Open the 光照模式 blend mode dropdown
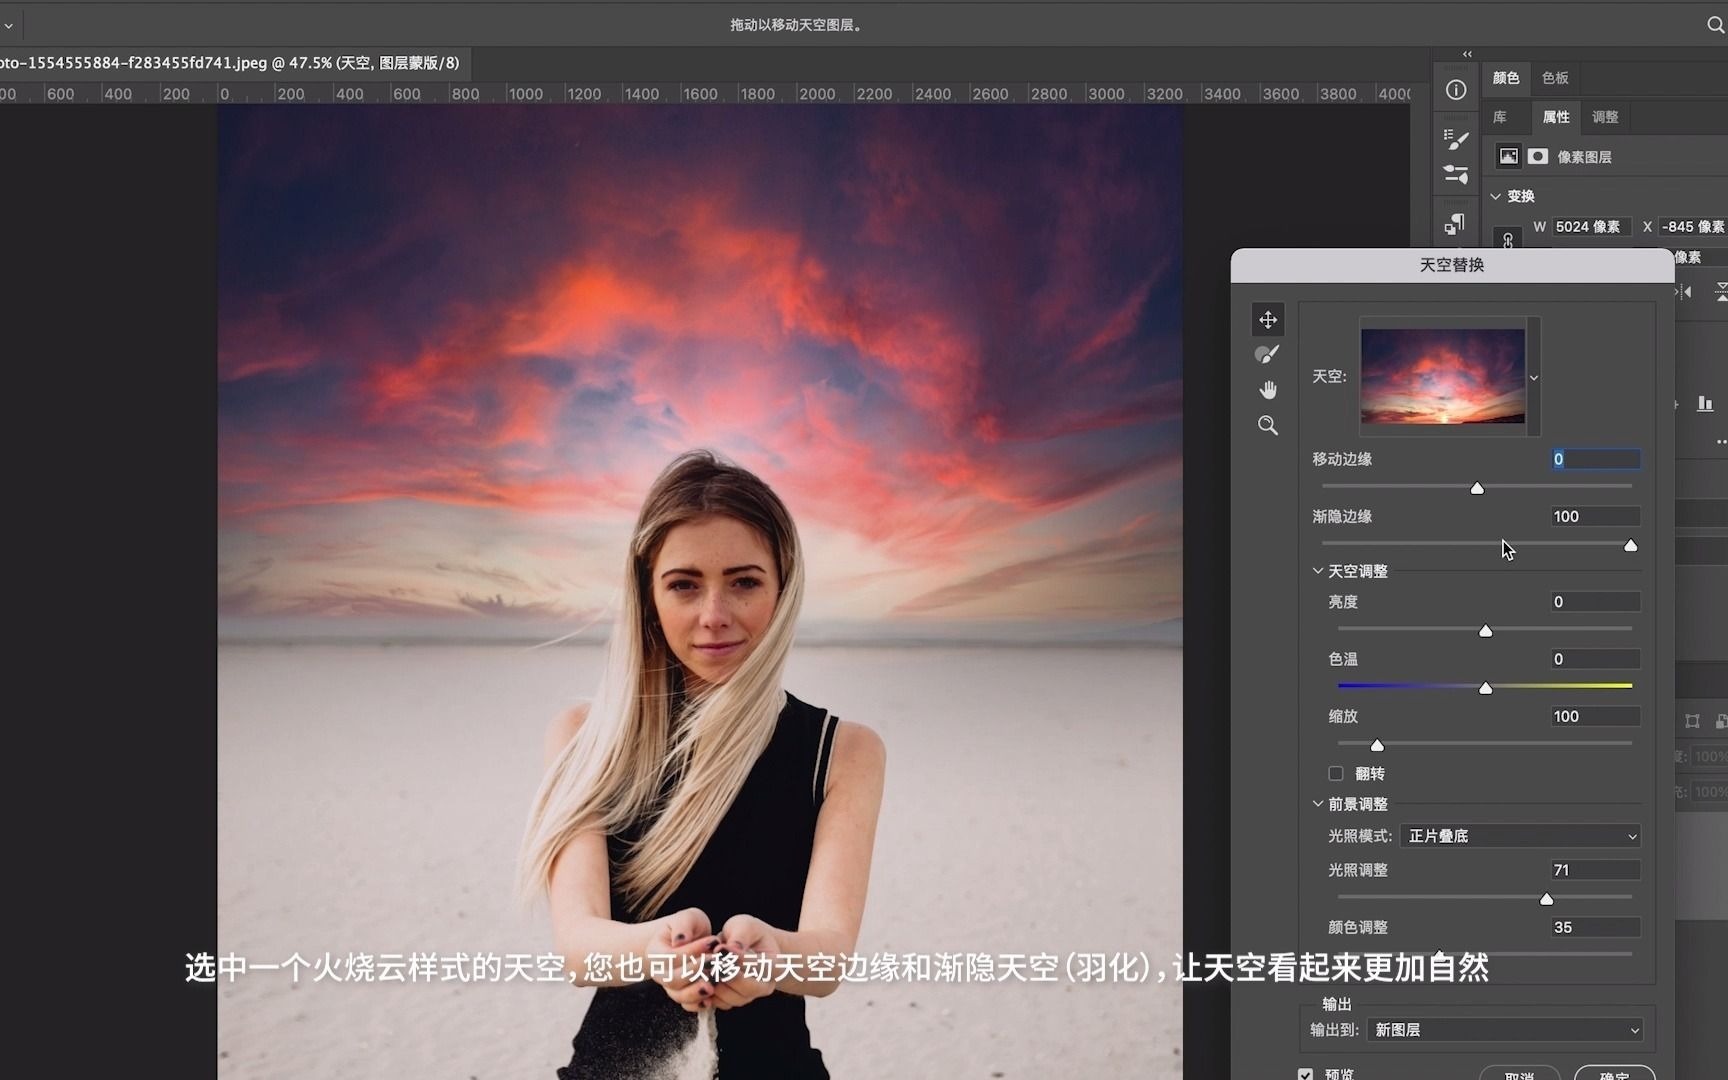The height and width of the screenshot is (1080, 1728). [1521, 835]
